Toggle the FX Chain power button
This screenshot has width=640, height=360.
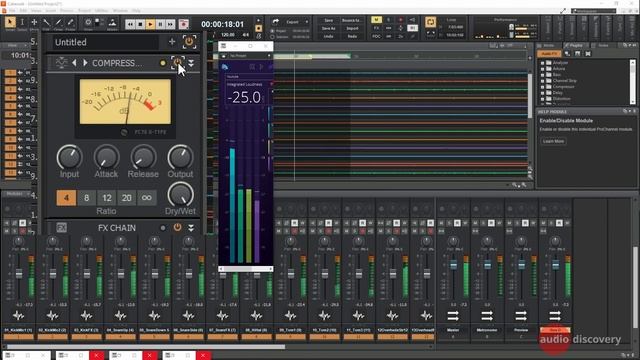[x=177, y=227]
